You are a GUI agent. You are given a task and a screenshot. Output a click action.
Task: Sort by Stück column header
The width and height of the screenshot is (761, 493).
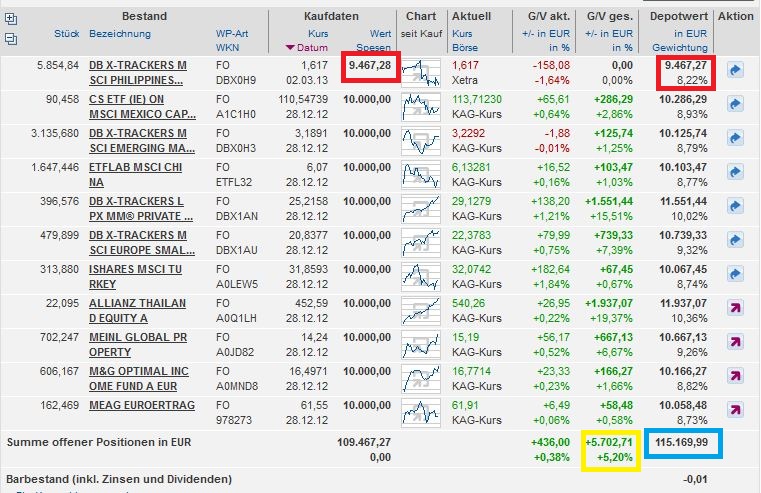click(66, 33)
